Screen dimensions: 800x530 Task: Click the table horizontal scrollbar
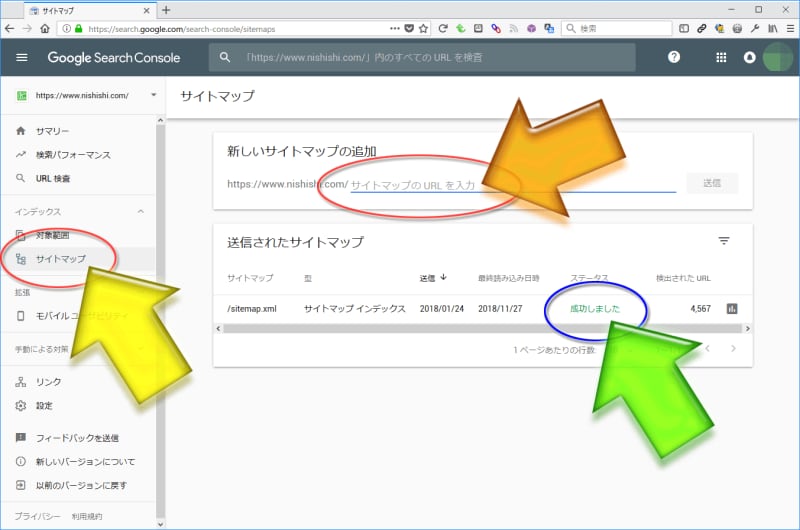(482, 329)
